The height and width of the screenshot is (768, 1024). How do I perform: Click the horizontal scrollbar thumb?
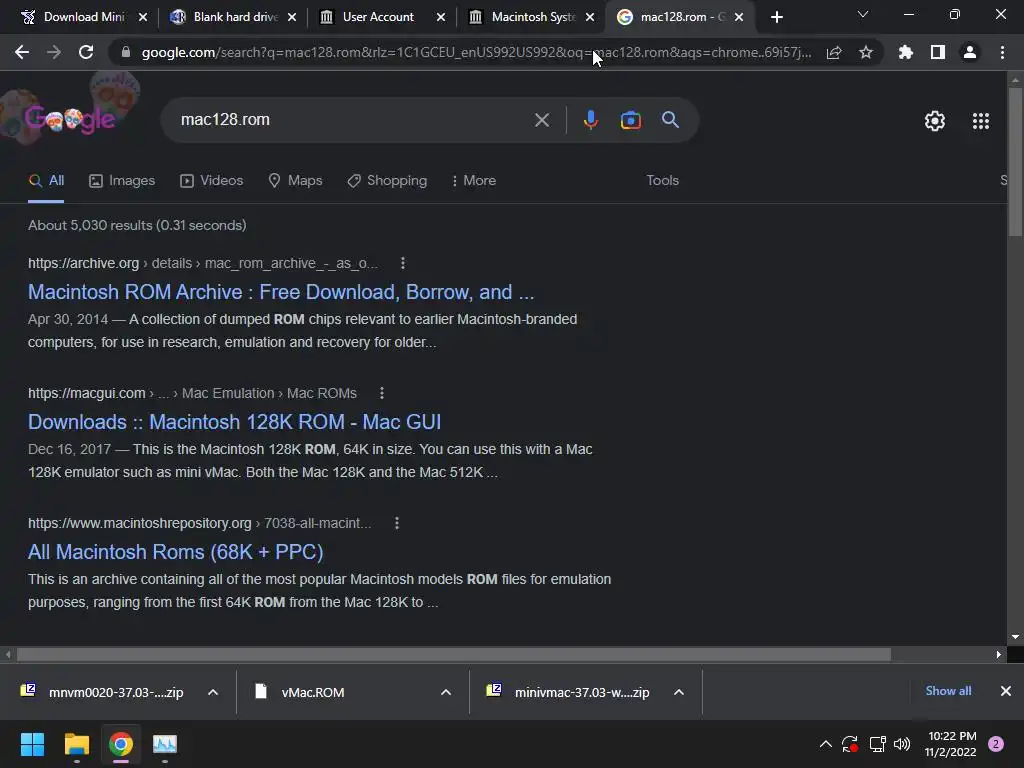pyautogui.click(x=454, y=654)
